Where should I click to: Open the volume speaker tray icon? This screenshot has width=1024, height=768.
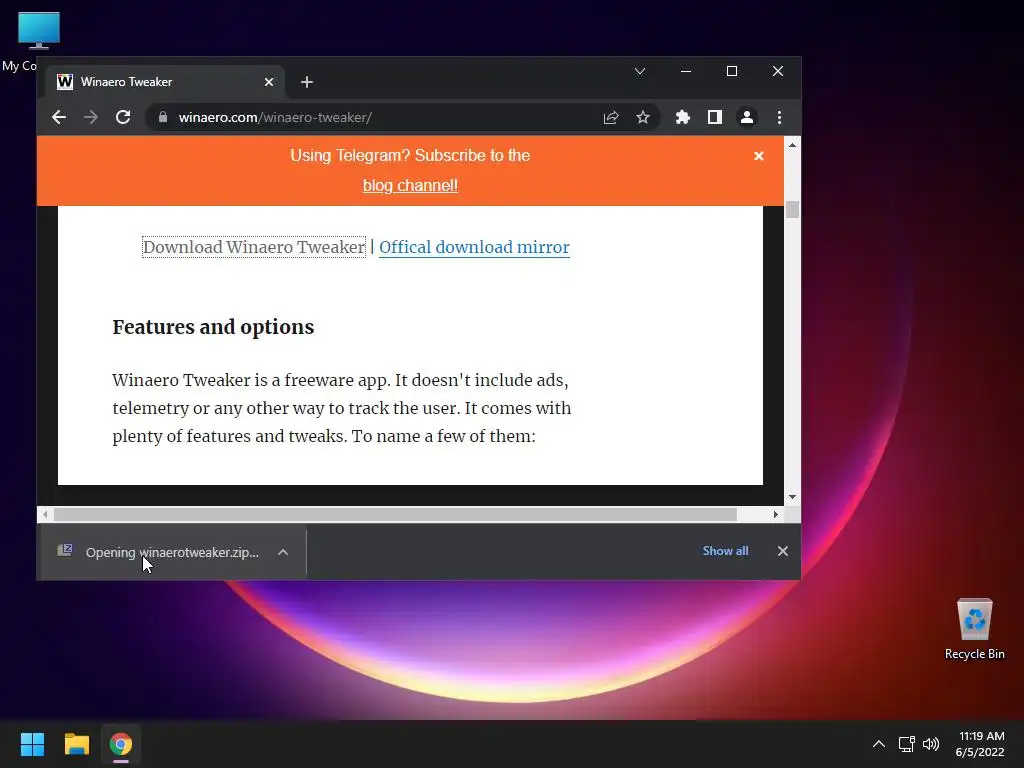click(931, 744)
